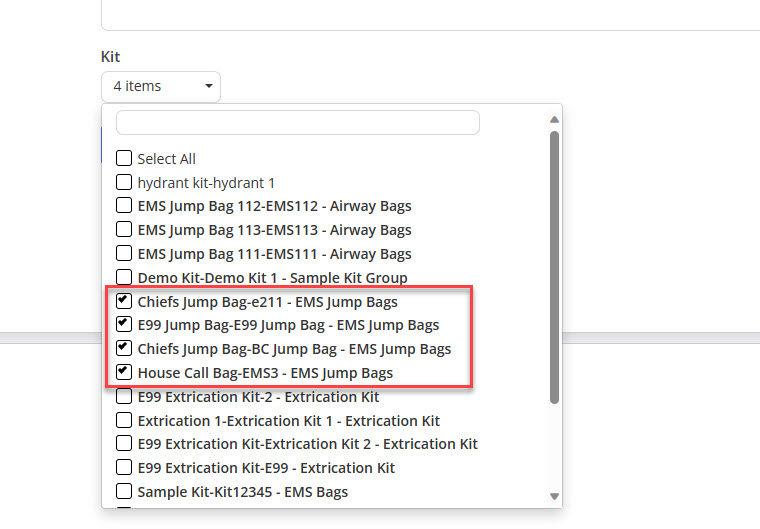Check Extrication 1-Extrication Kit 1 option
The width and height of the screenshot is (760, 529).
click(x=124, y=420)
